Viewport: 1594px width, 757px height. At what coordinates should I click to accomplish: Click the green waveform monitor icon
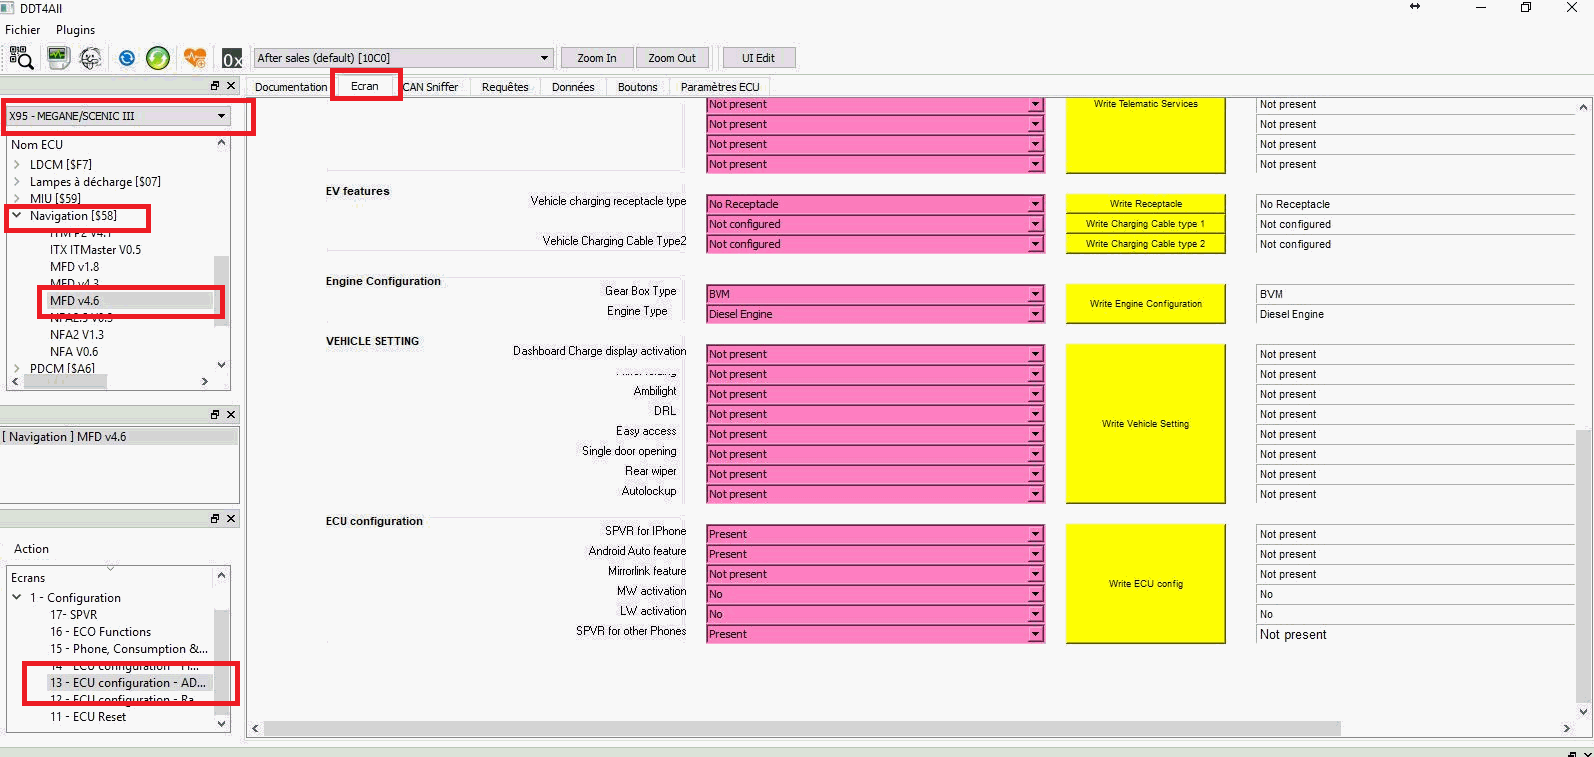pos(58,58)
